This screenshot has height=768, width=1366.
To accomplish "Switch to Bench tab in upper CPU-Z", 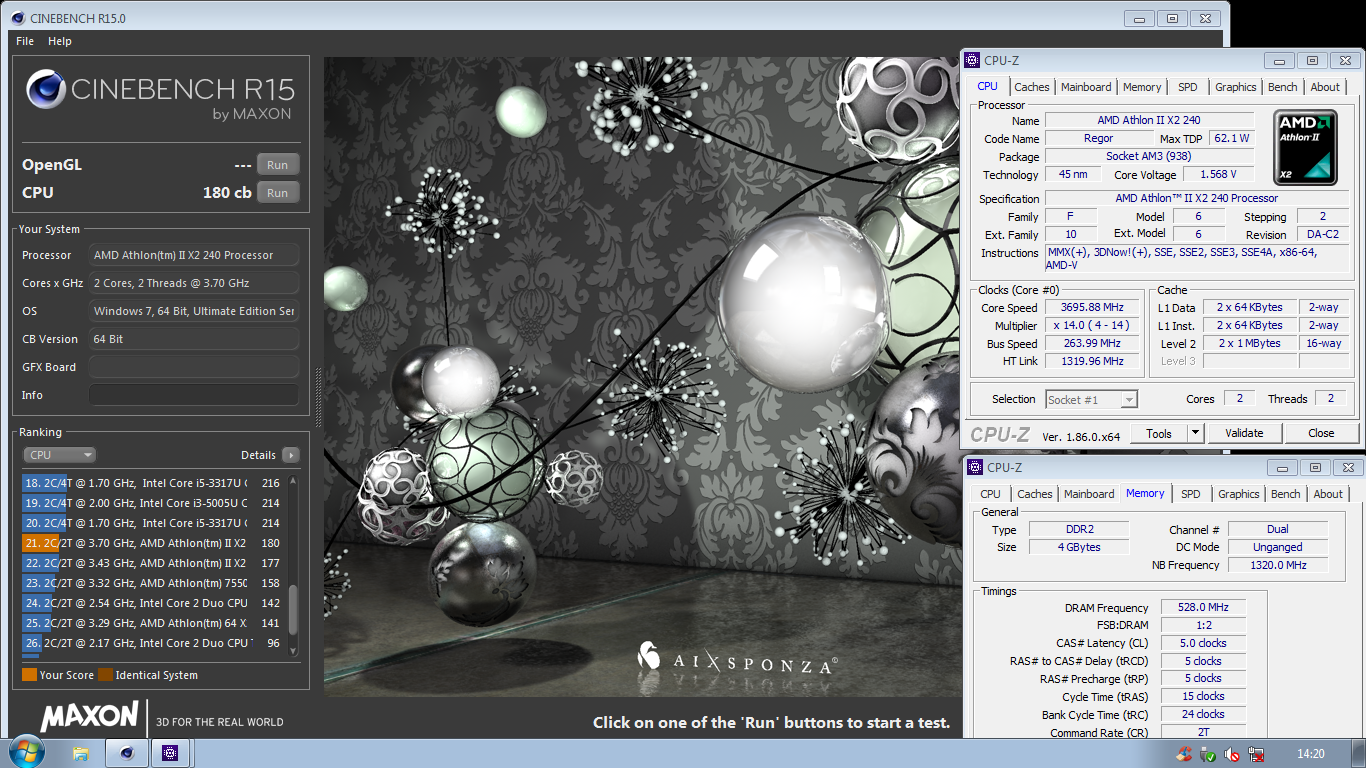I will tap(1283, 87).
